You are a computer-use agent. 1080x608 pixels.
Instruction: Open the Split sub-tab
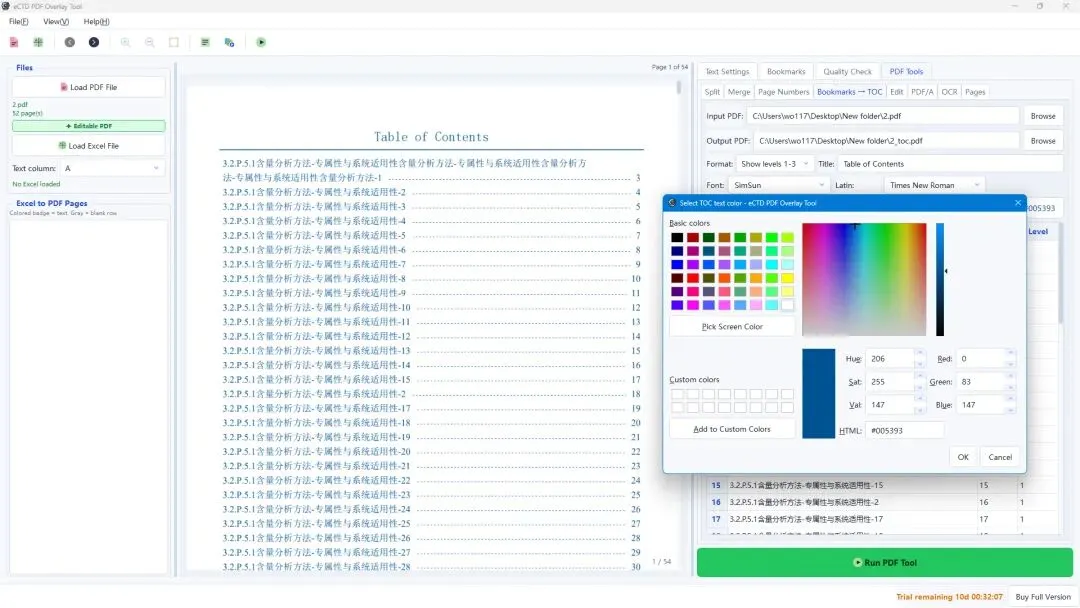point(712,92)
